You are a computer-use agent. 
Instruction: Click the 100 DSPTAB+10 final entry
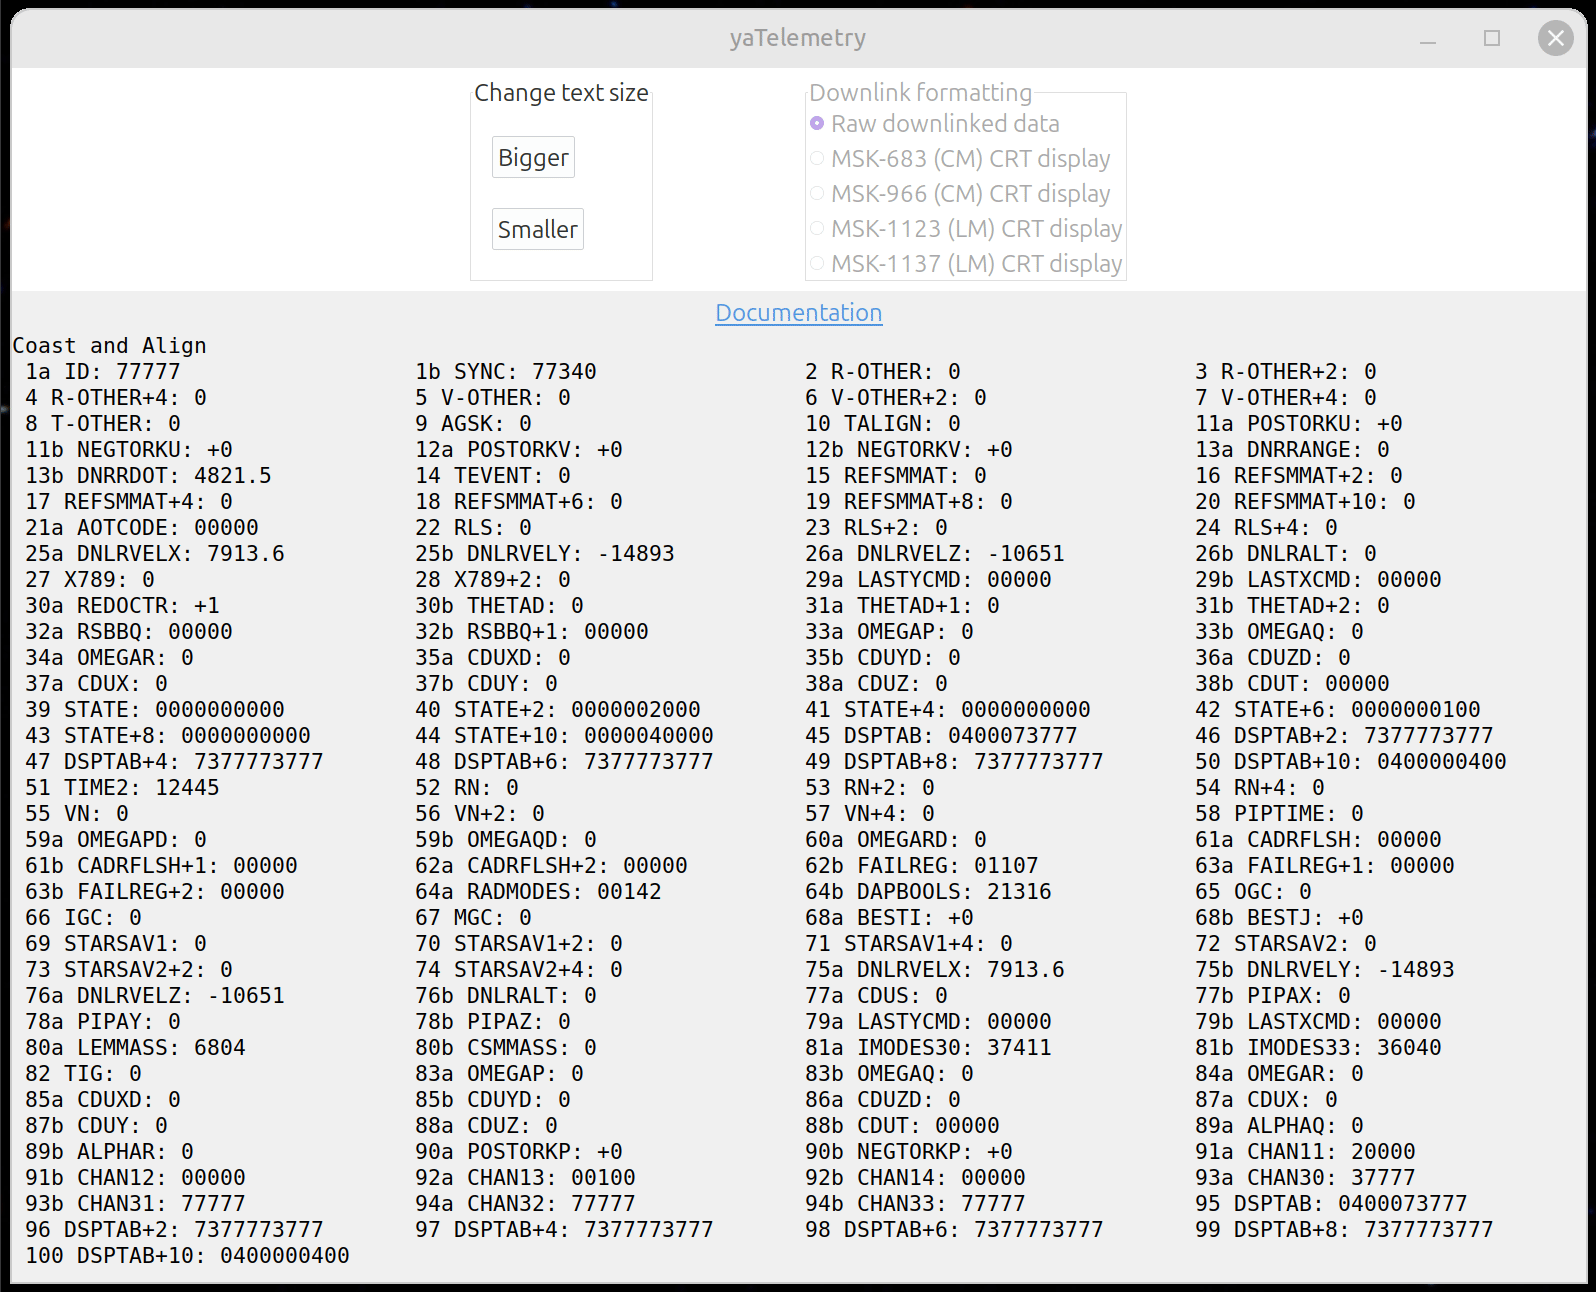187,1256
